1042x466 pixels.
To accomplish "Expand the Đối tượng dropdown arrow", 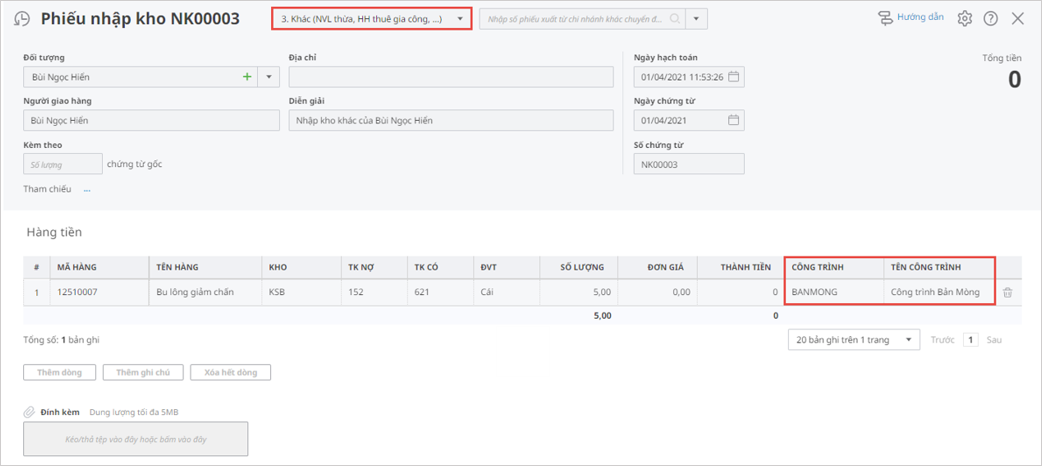I will [x=268, y=77].
